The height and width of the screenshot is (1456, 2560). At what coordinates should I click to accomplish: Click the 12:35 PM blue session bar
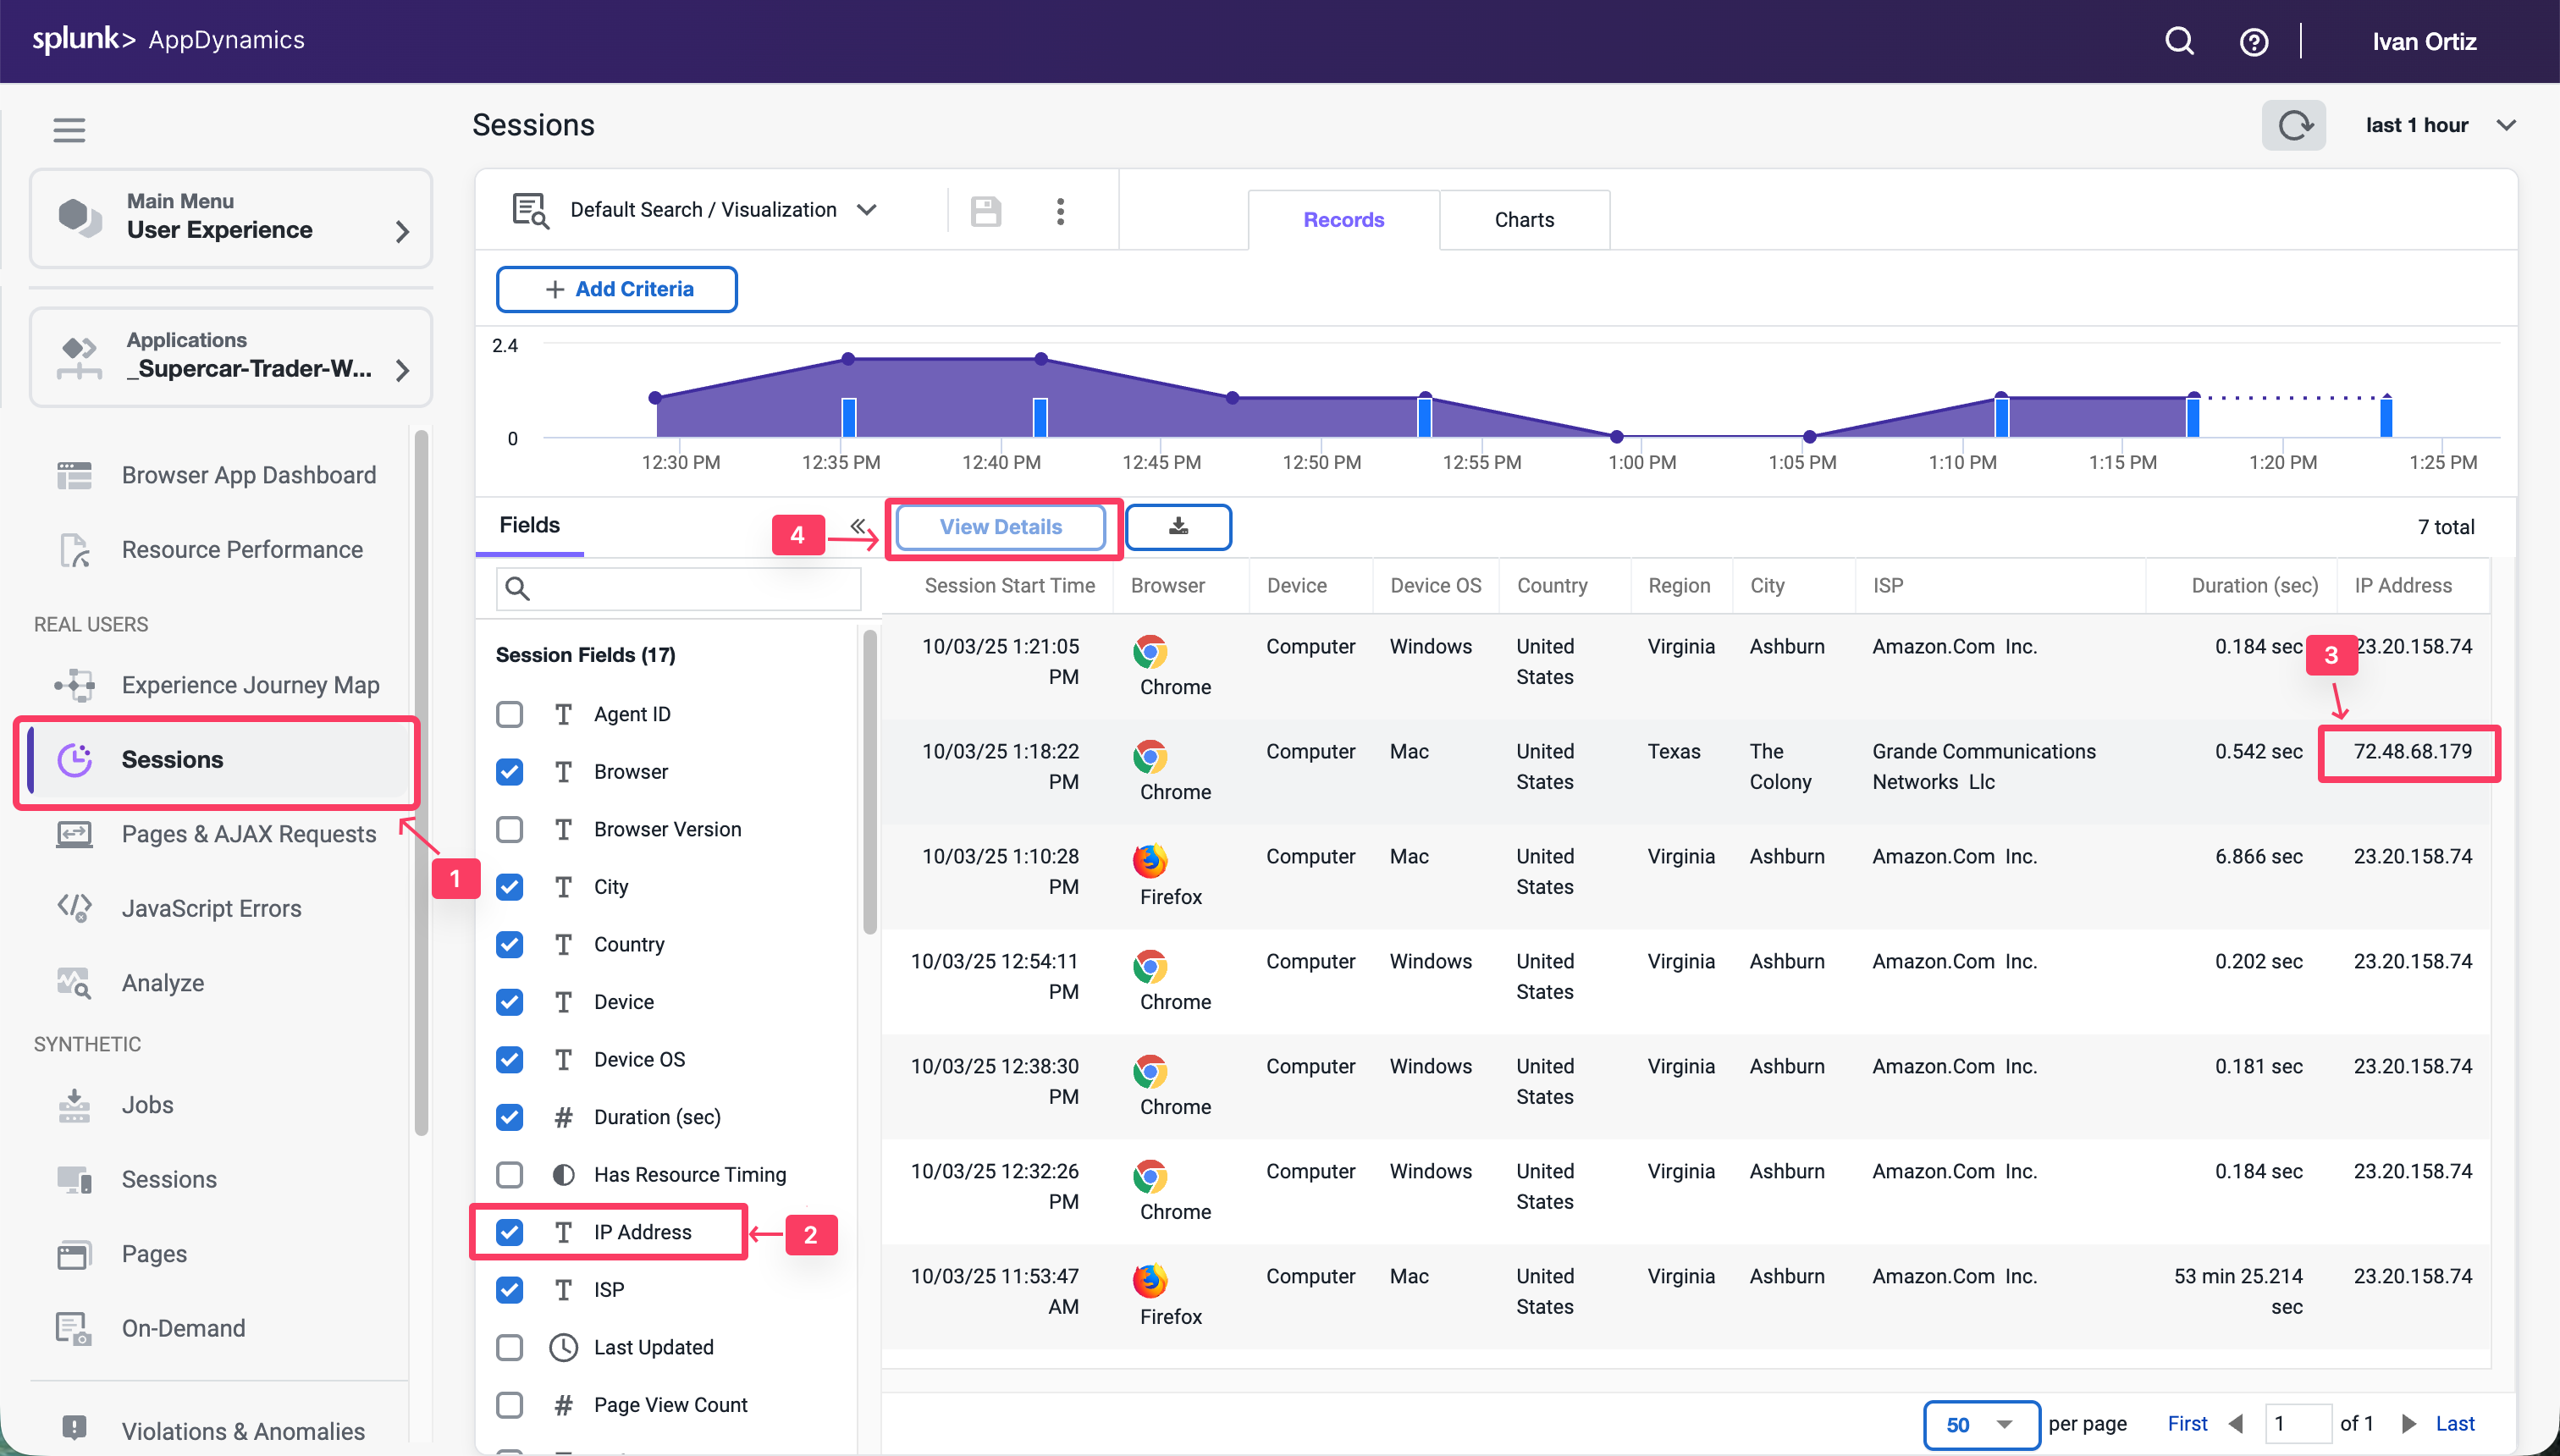coord(849,417)
